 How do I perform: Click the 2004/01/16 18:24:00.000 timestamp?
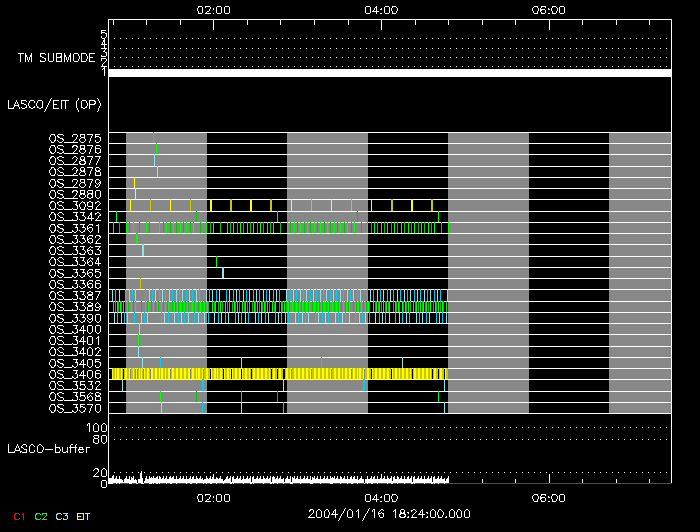point(389,513)
